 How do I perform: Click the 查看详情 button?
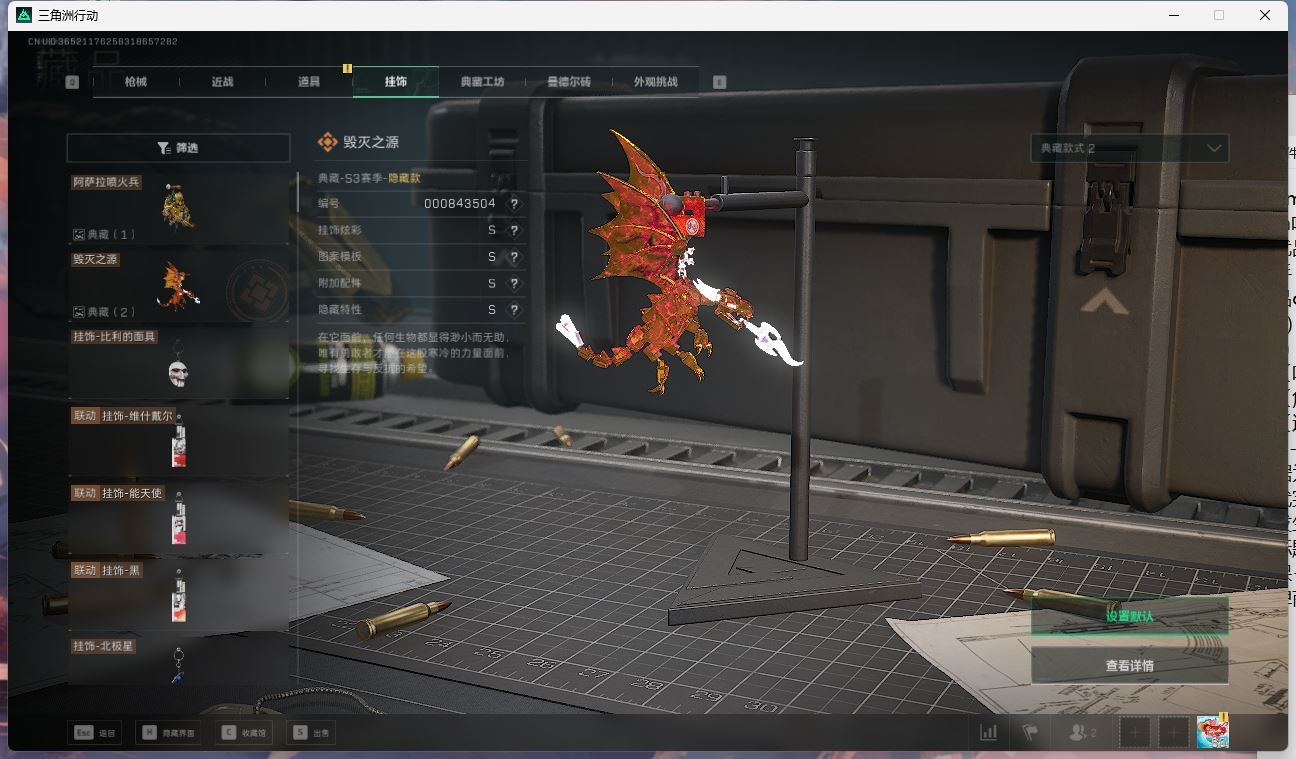(x=1129, y=665)
